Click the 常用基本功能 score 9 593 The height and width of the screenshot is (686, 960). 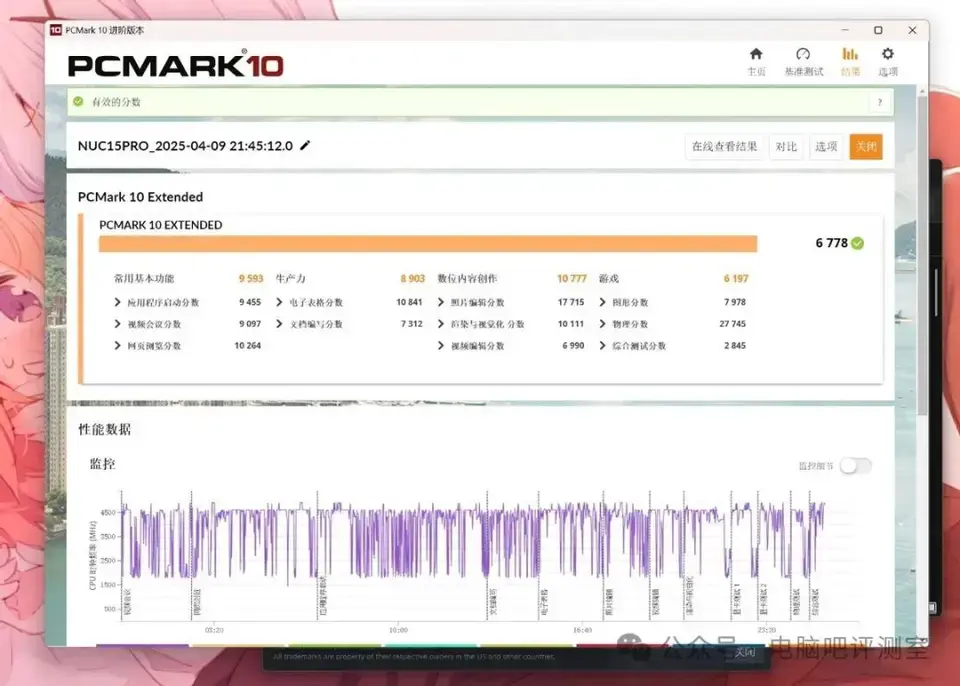[251, 279]
